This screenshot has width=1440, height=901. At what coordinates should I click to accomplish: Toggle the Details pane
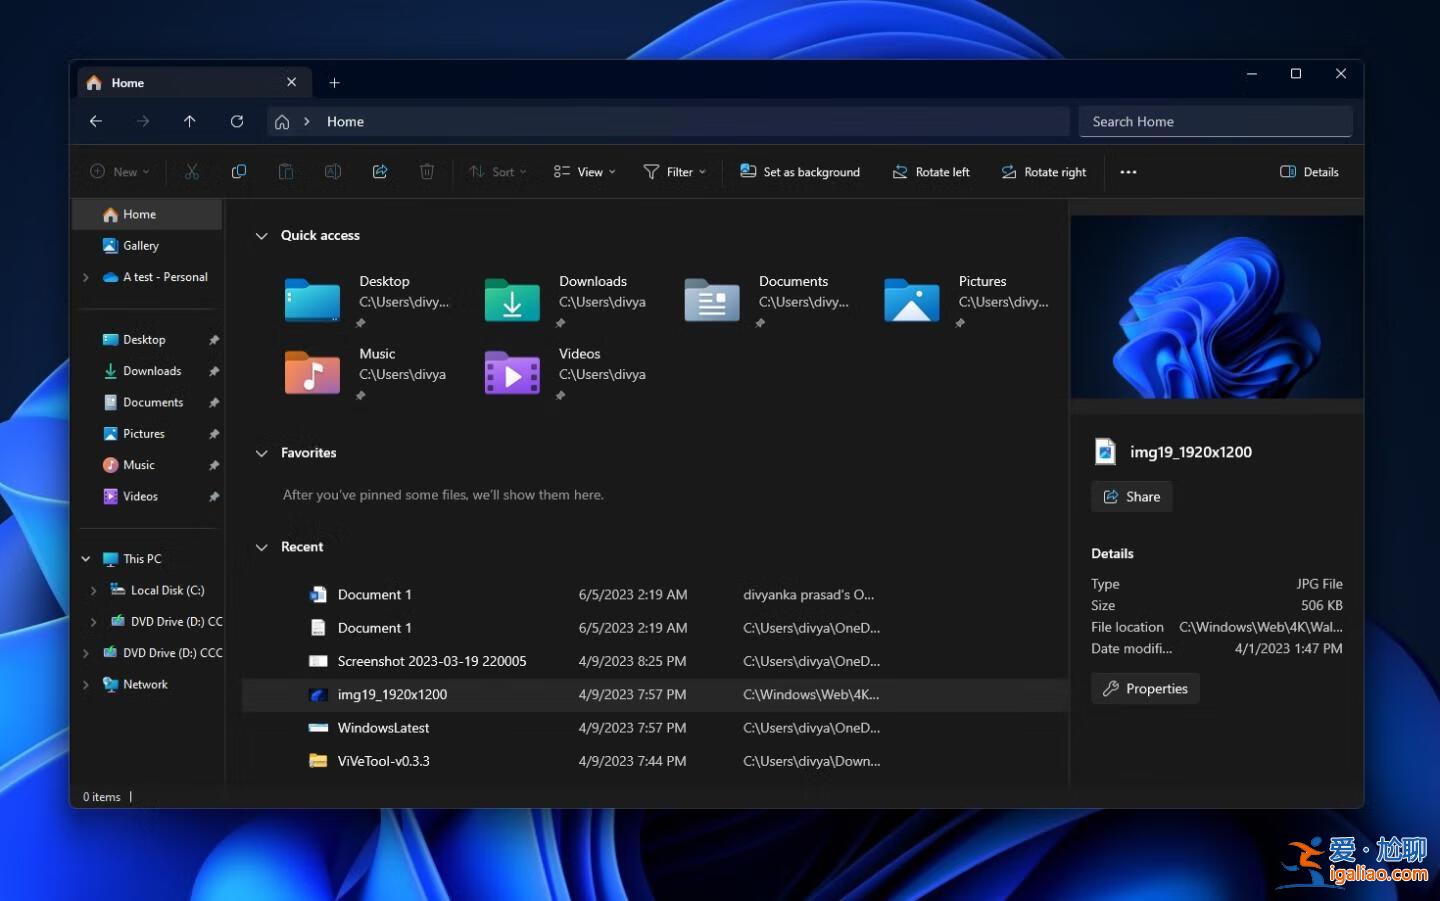[x=1309, y=171]
